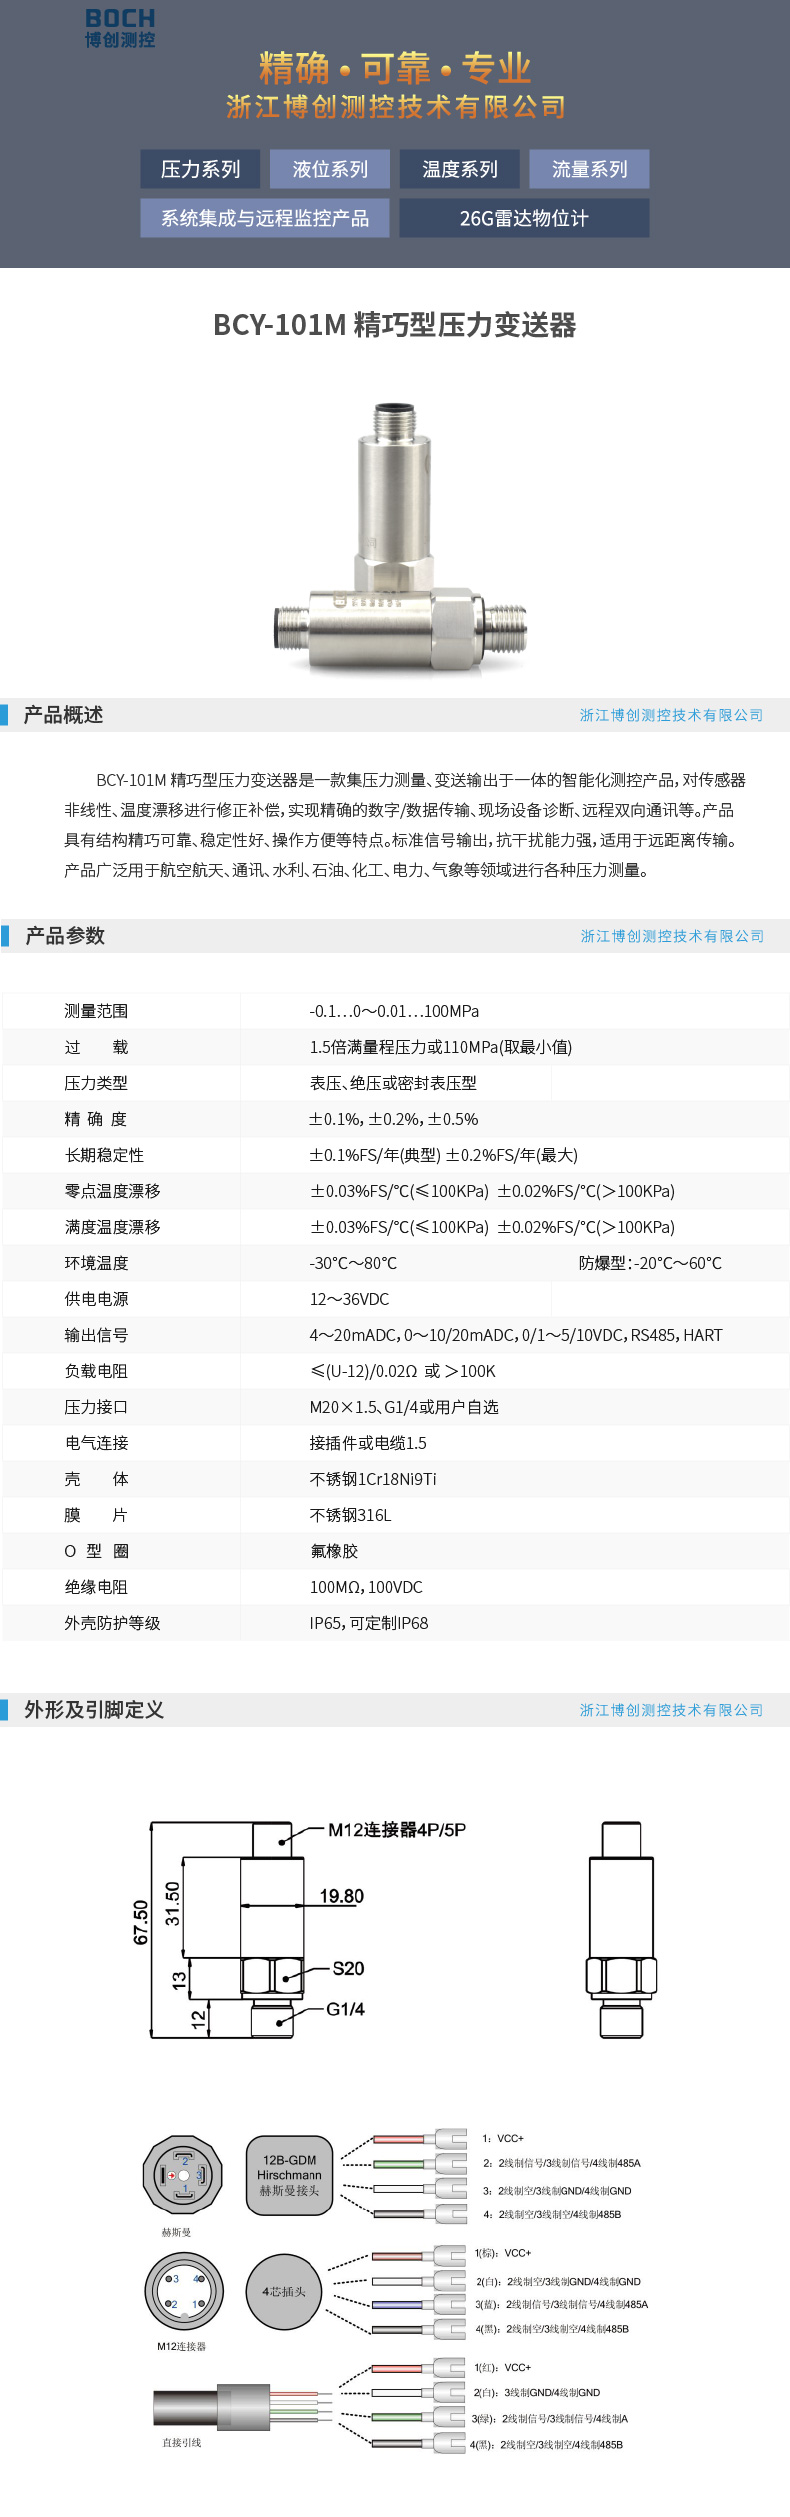Viewport: 790px width, 2517px height.
Task: Click the Hirschmann pin 1: VCC+ label
Action: pyautogui.click(x=503, y=2138)
